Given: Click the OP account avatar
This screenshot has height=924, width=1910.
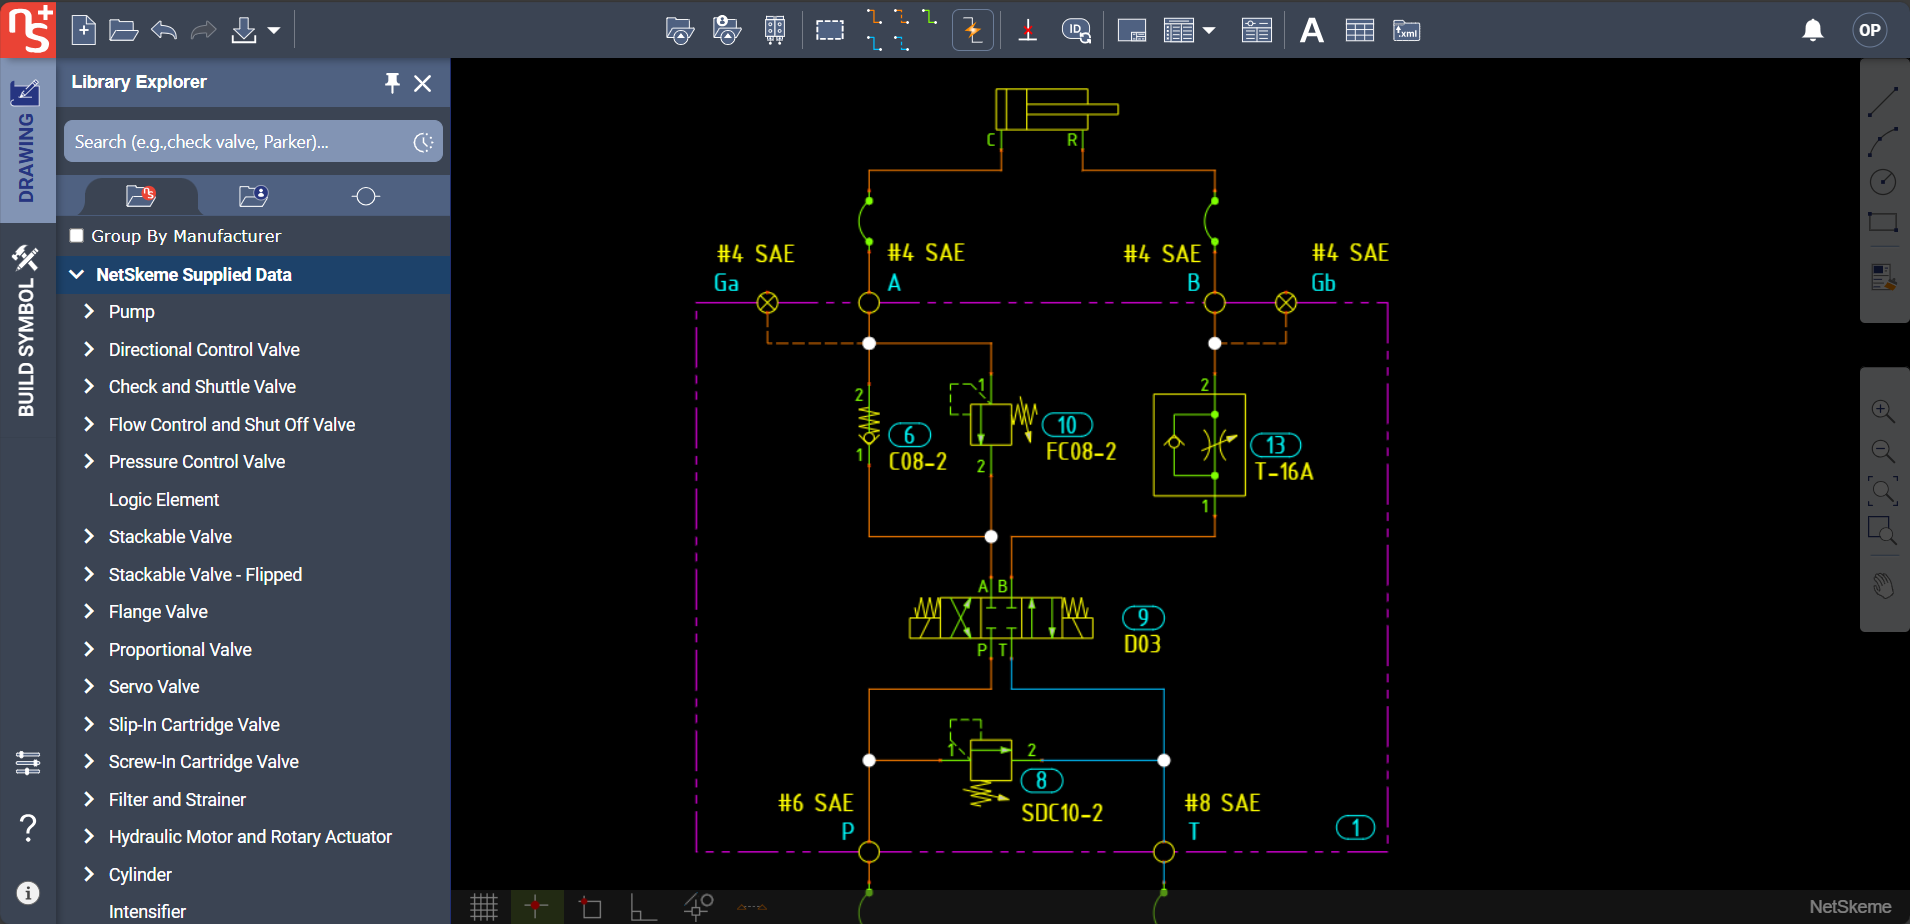Looking at the screenshot, I should tap(1868, 30).
